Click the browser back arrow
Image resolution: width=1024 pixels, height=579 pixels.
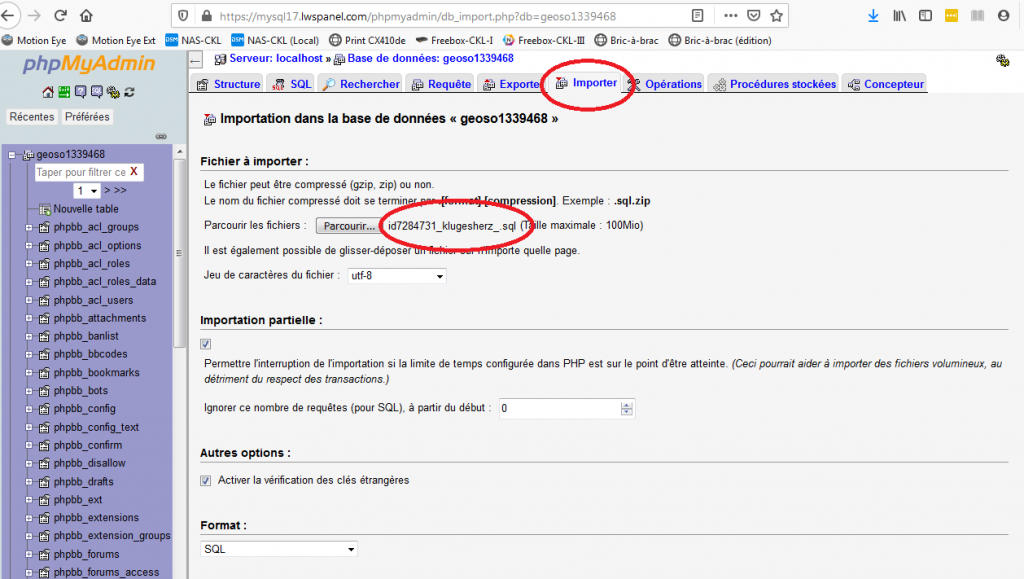coord(8,16)
